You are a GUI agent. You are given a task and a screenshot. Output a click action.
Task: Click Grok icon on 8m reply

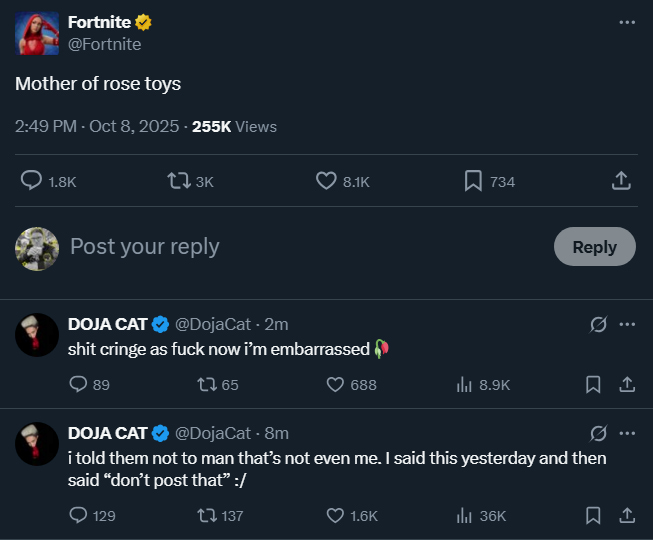tap(599, 433)
